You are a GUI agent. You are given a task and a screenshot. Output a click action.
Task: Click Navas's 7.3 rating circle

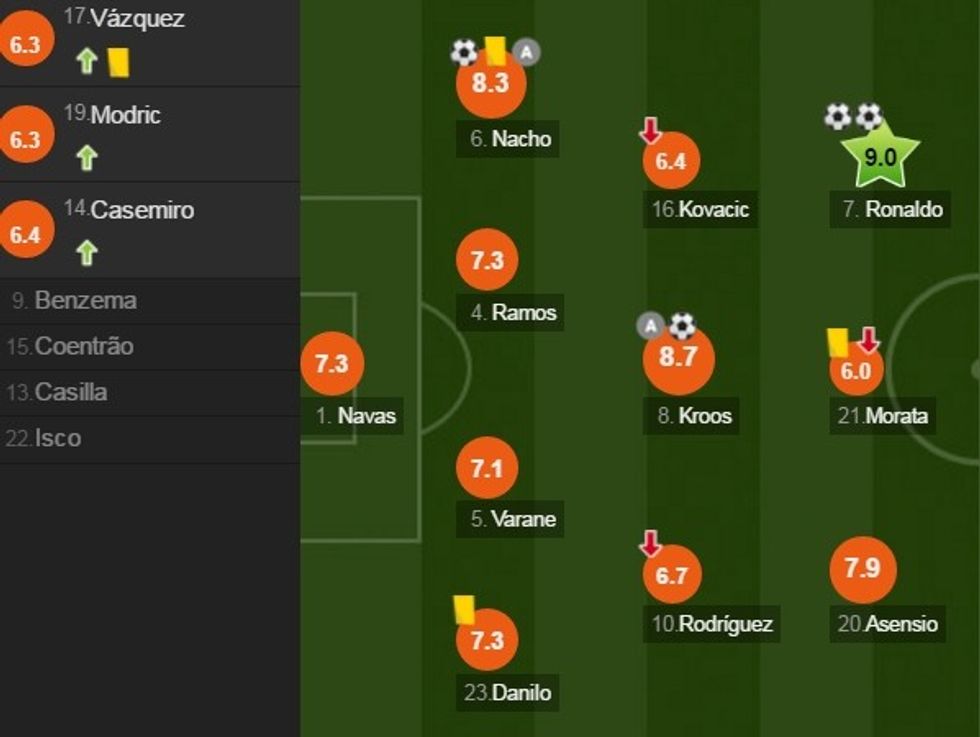(331, 363)
